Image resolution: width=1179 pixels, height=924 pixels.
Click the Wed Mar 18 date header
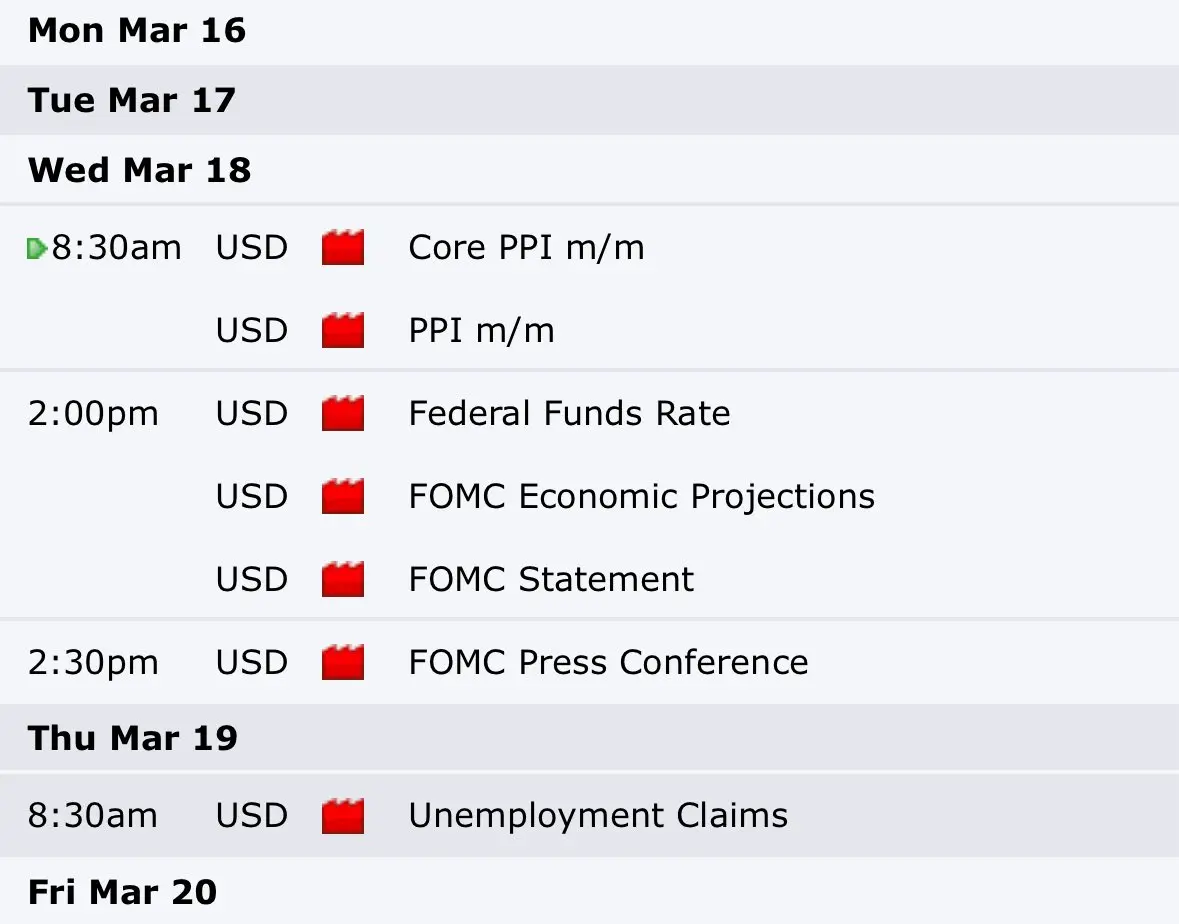coord(139,171)
